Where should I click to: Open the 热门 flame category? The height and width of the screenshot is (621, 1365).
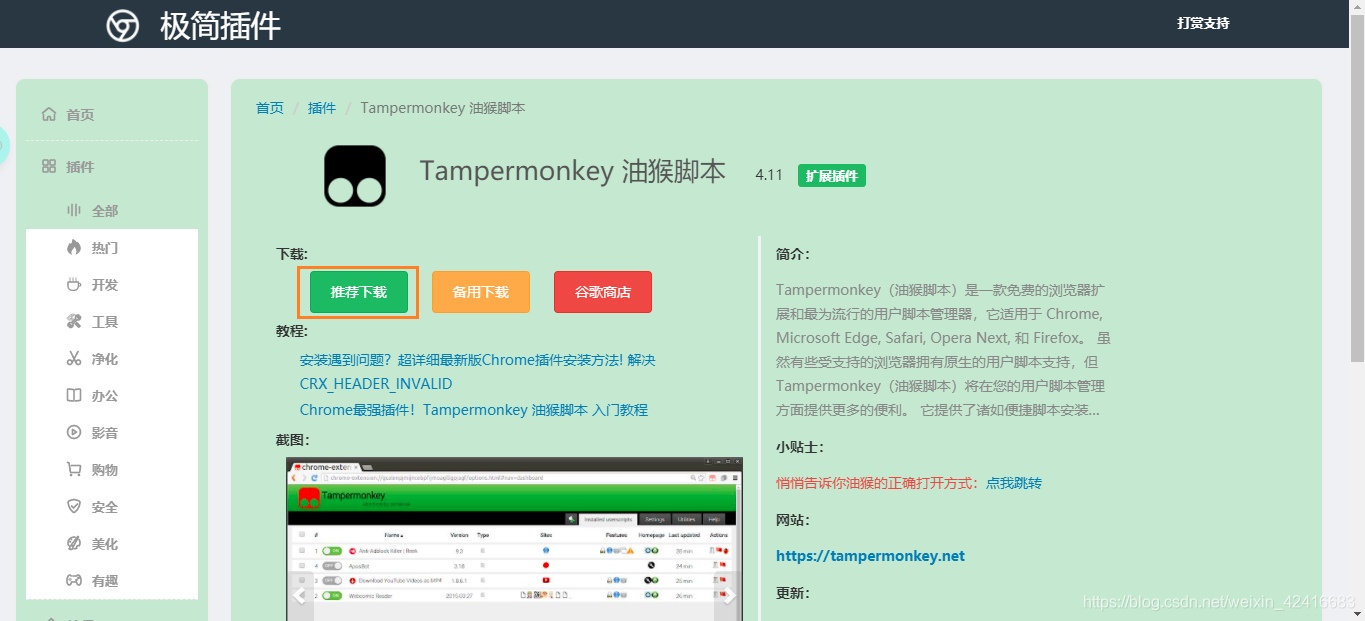92,248
